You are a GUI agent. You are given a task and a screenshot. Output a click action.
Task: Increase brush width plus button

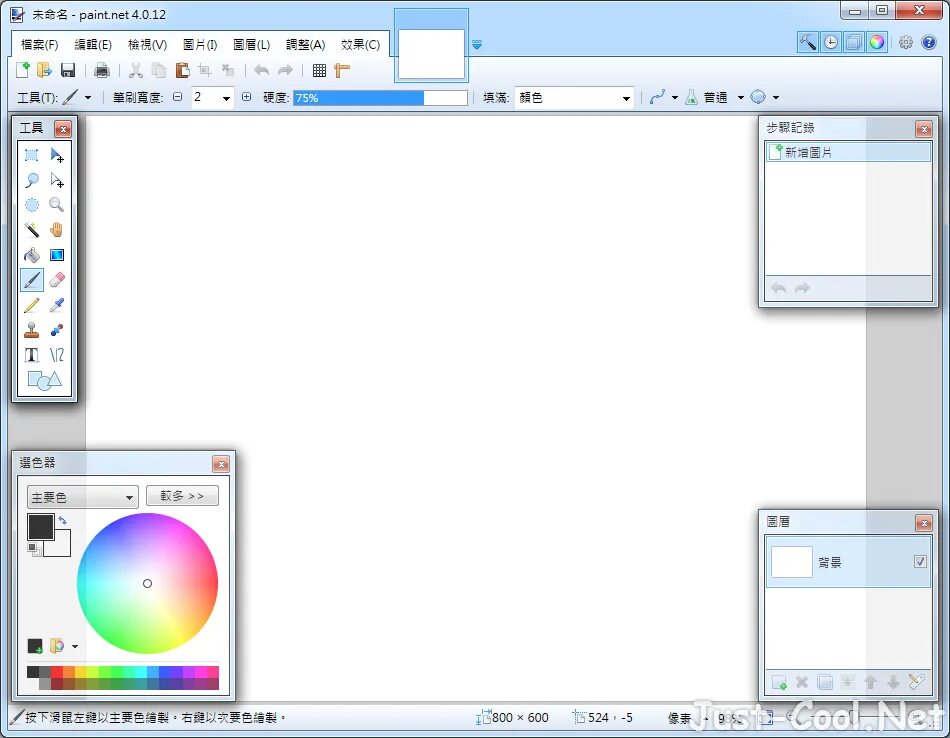click(247, 97)
